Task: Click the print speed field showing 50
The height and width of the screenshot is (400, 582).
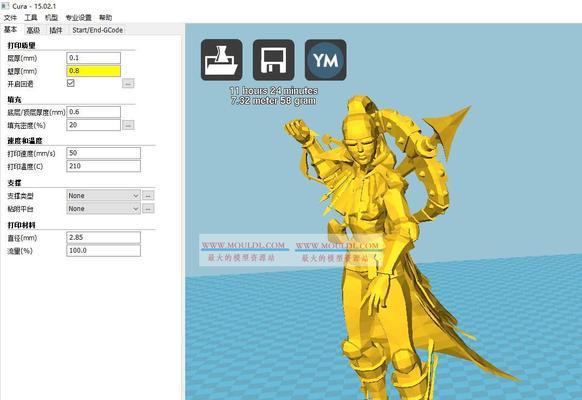Action: 104,153
